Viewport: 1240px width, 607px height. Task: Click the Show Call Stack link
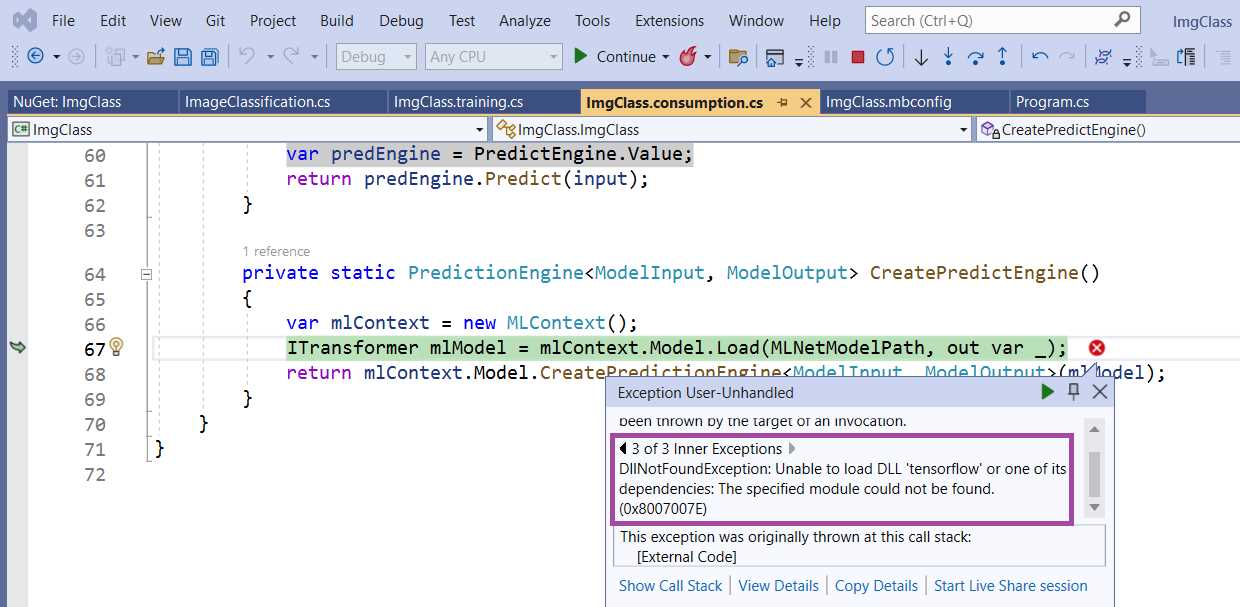point(670,586)
